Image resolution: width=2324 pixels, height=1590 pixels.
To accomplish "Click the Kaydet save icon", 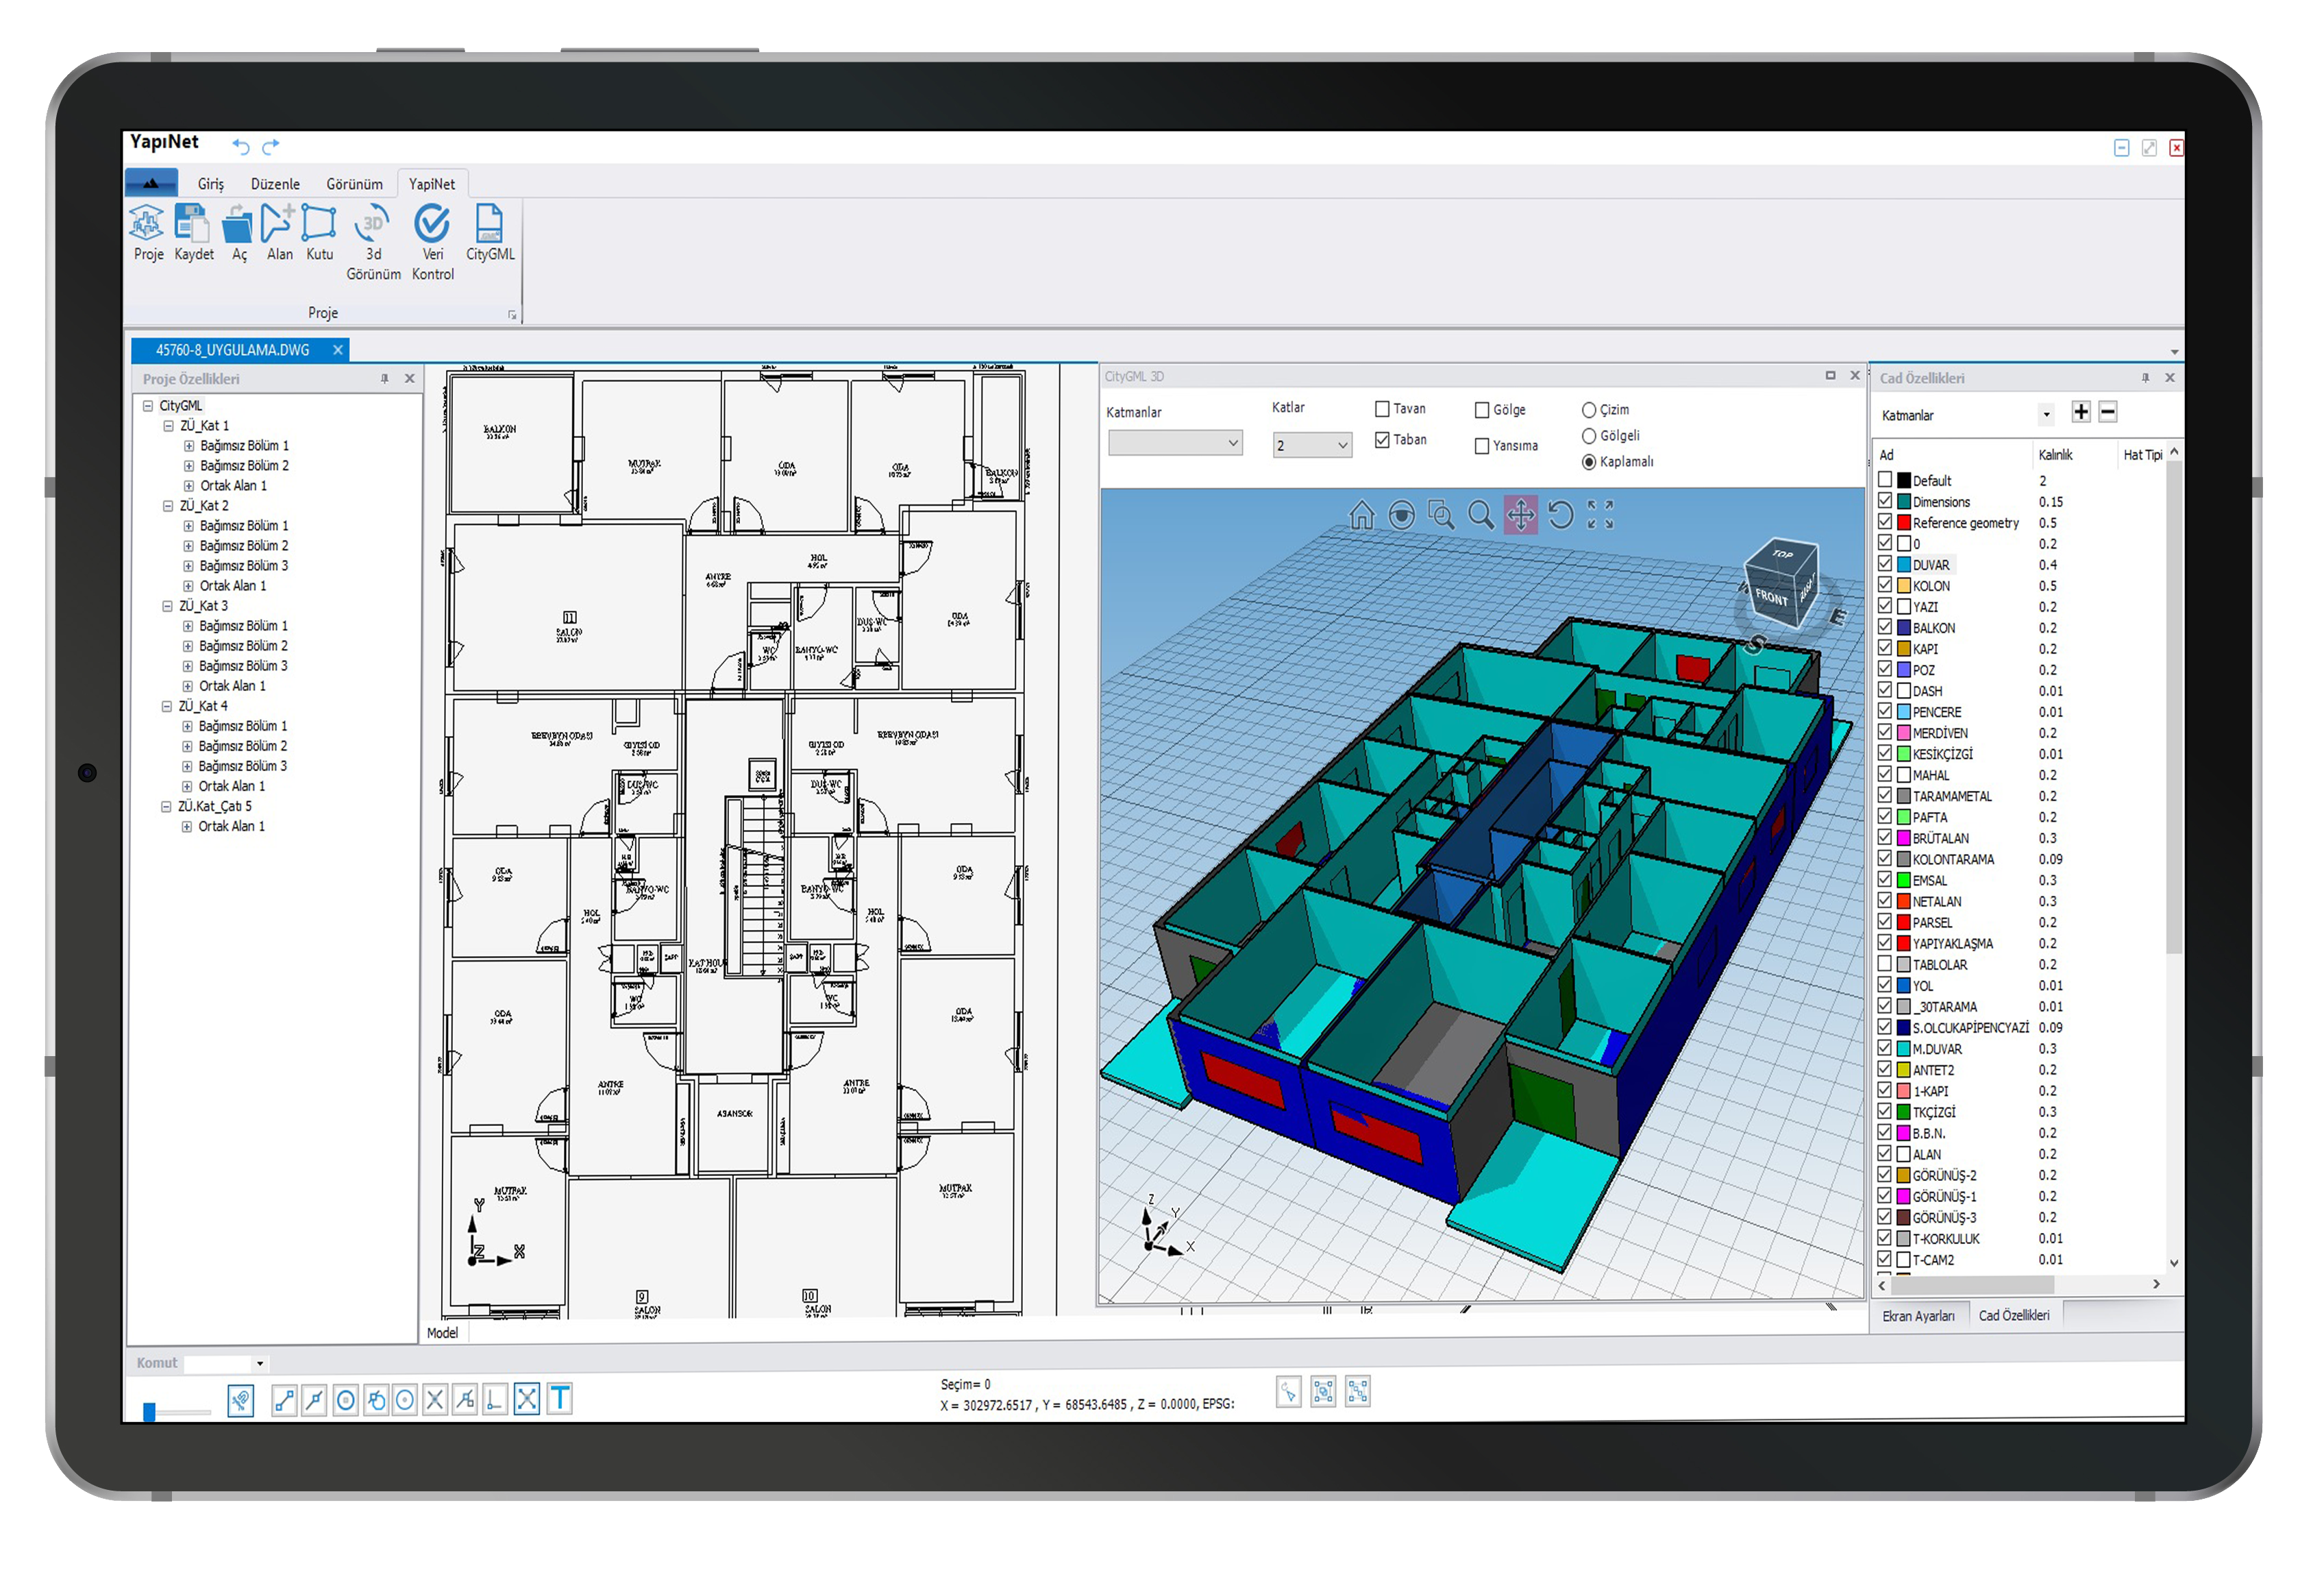I will click(x=192, y=224).
